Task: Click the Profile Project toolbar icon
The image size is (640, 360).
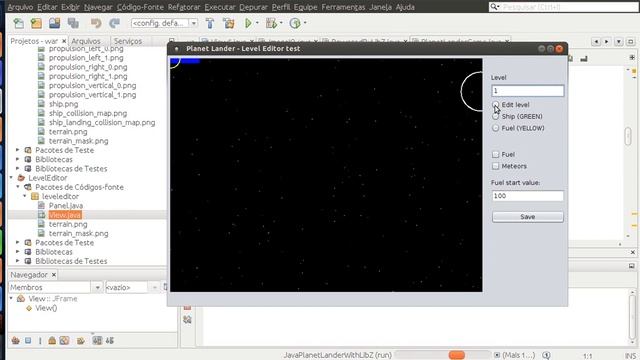Action: click(295, 23)
